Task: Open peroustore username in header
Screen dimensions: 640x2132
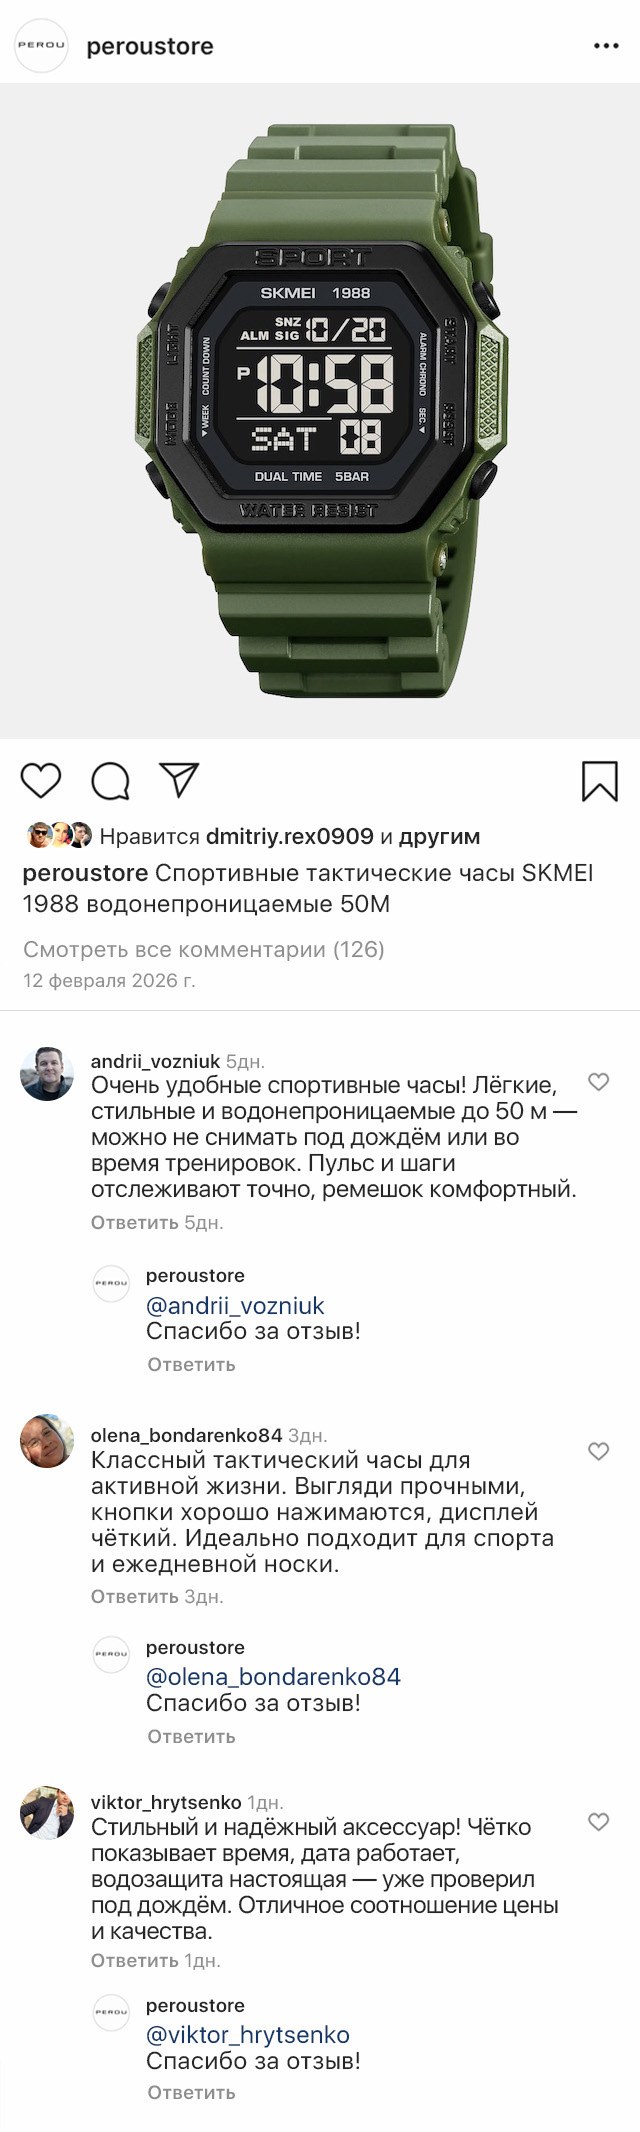Action: tap(150, 46)
